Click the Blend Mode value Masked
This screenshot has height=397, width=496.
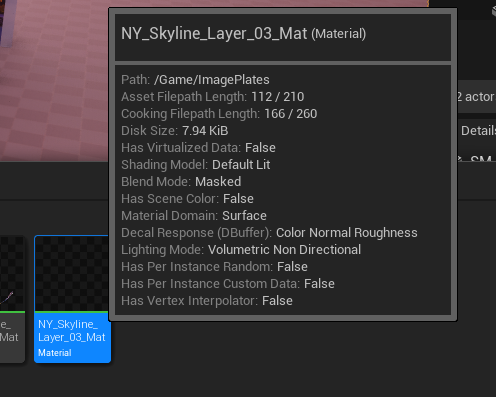click(x=218, y=182)
